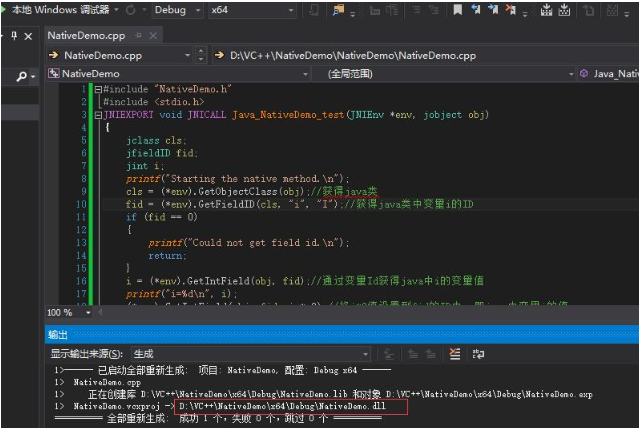
Task: Toggle bookmark on current line
Action: (458, 10)
